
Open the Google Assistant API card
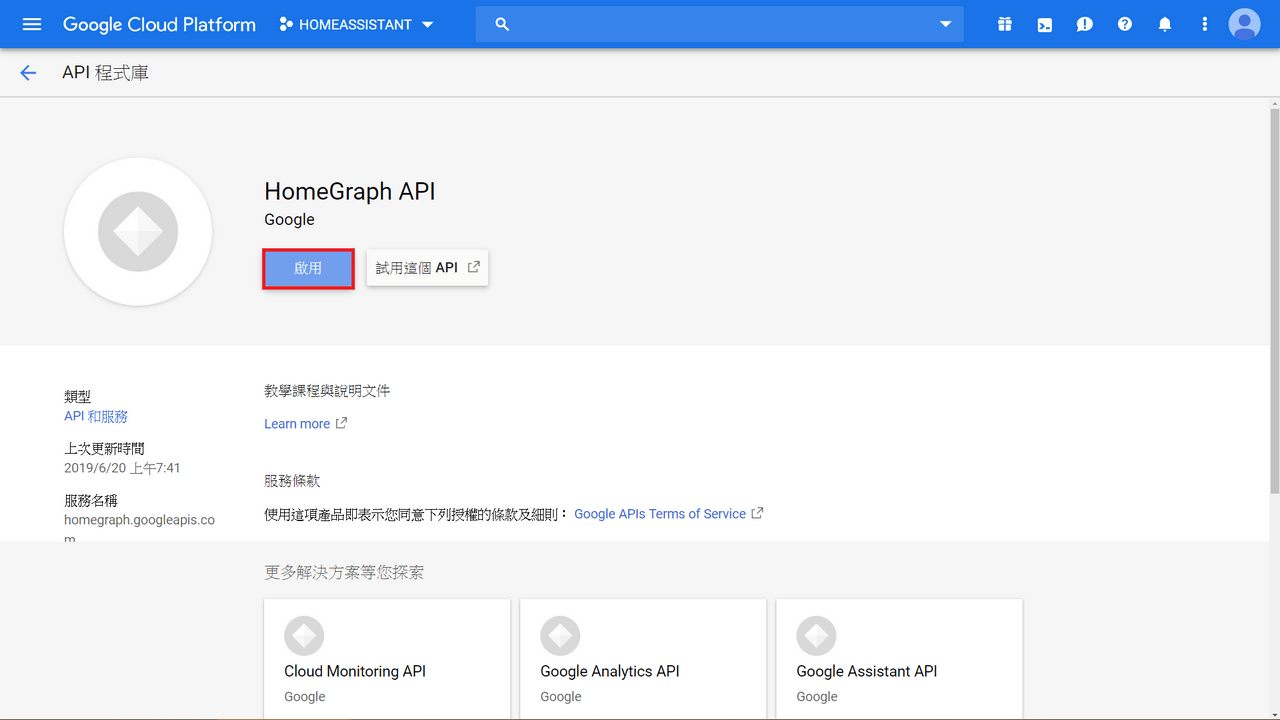tap(899, 659)
